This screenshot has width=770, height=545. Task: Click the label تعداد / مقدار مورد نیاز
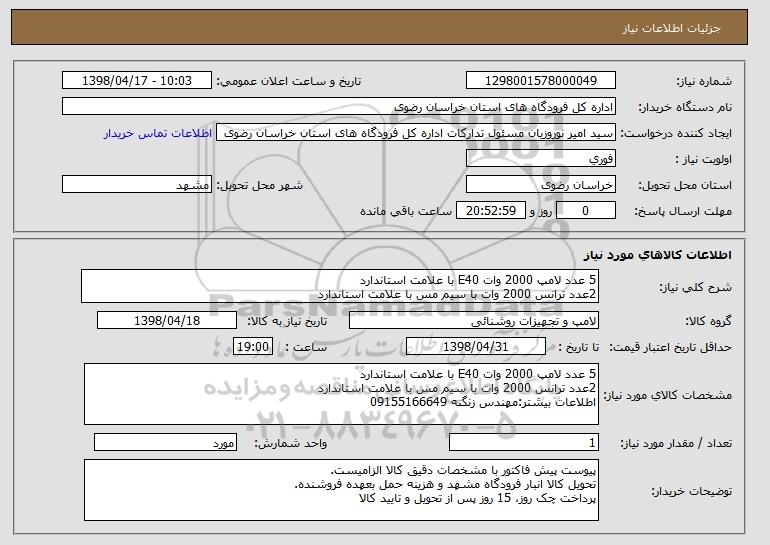pyautogui.click(x=676, y=443)
